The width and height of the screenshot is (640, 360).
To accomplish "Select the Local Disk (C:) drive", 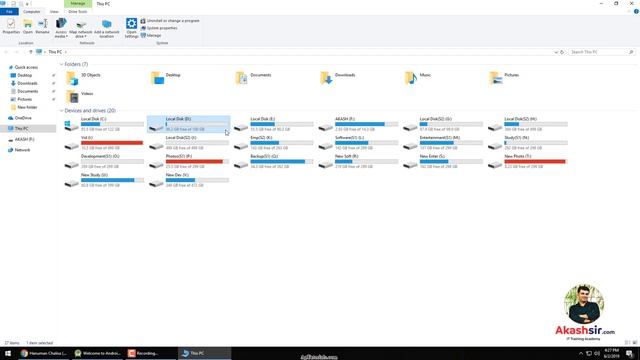I will (104, 124).
